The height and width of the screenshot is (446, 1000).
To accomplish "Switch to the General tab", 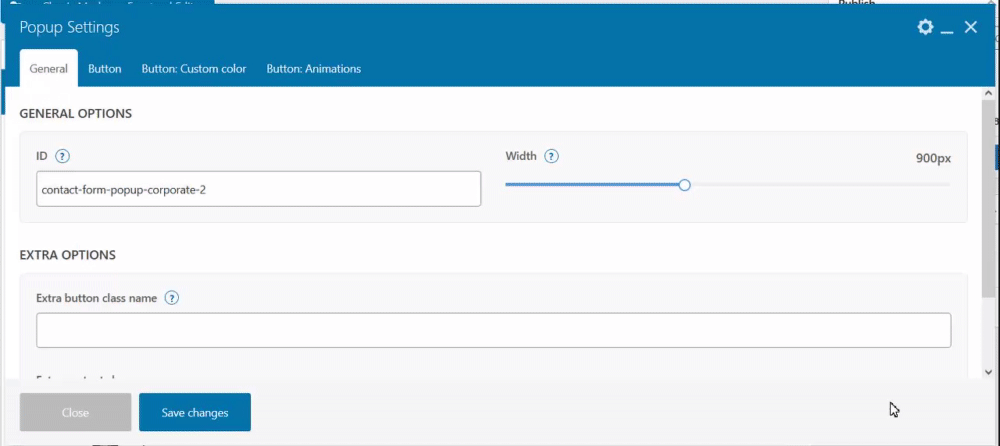I will tap(48, 69).
